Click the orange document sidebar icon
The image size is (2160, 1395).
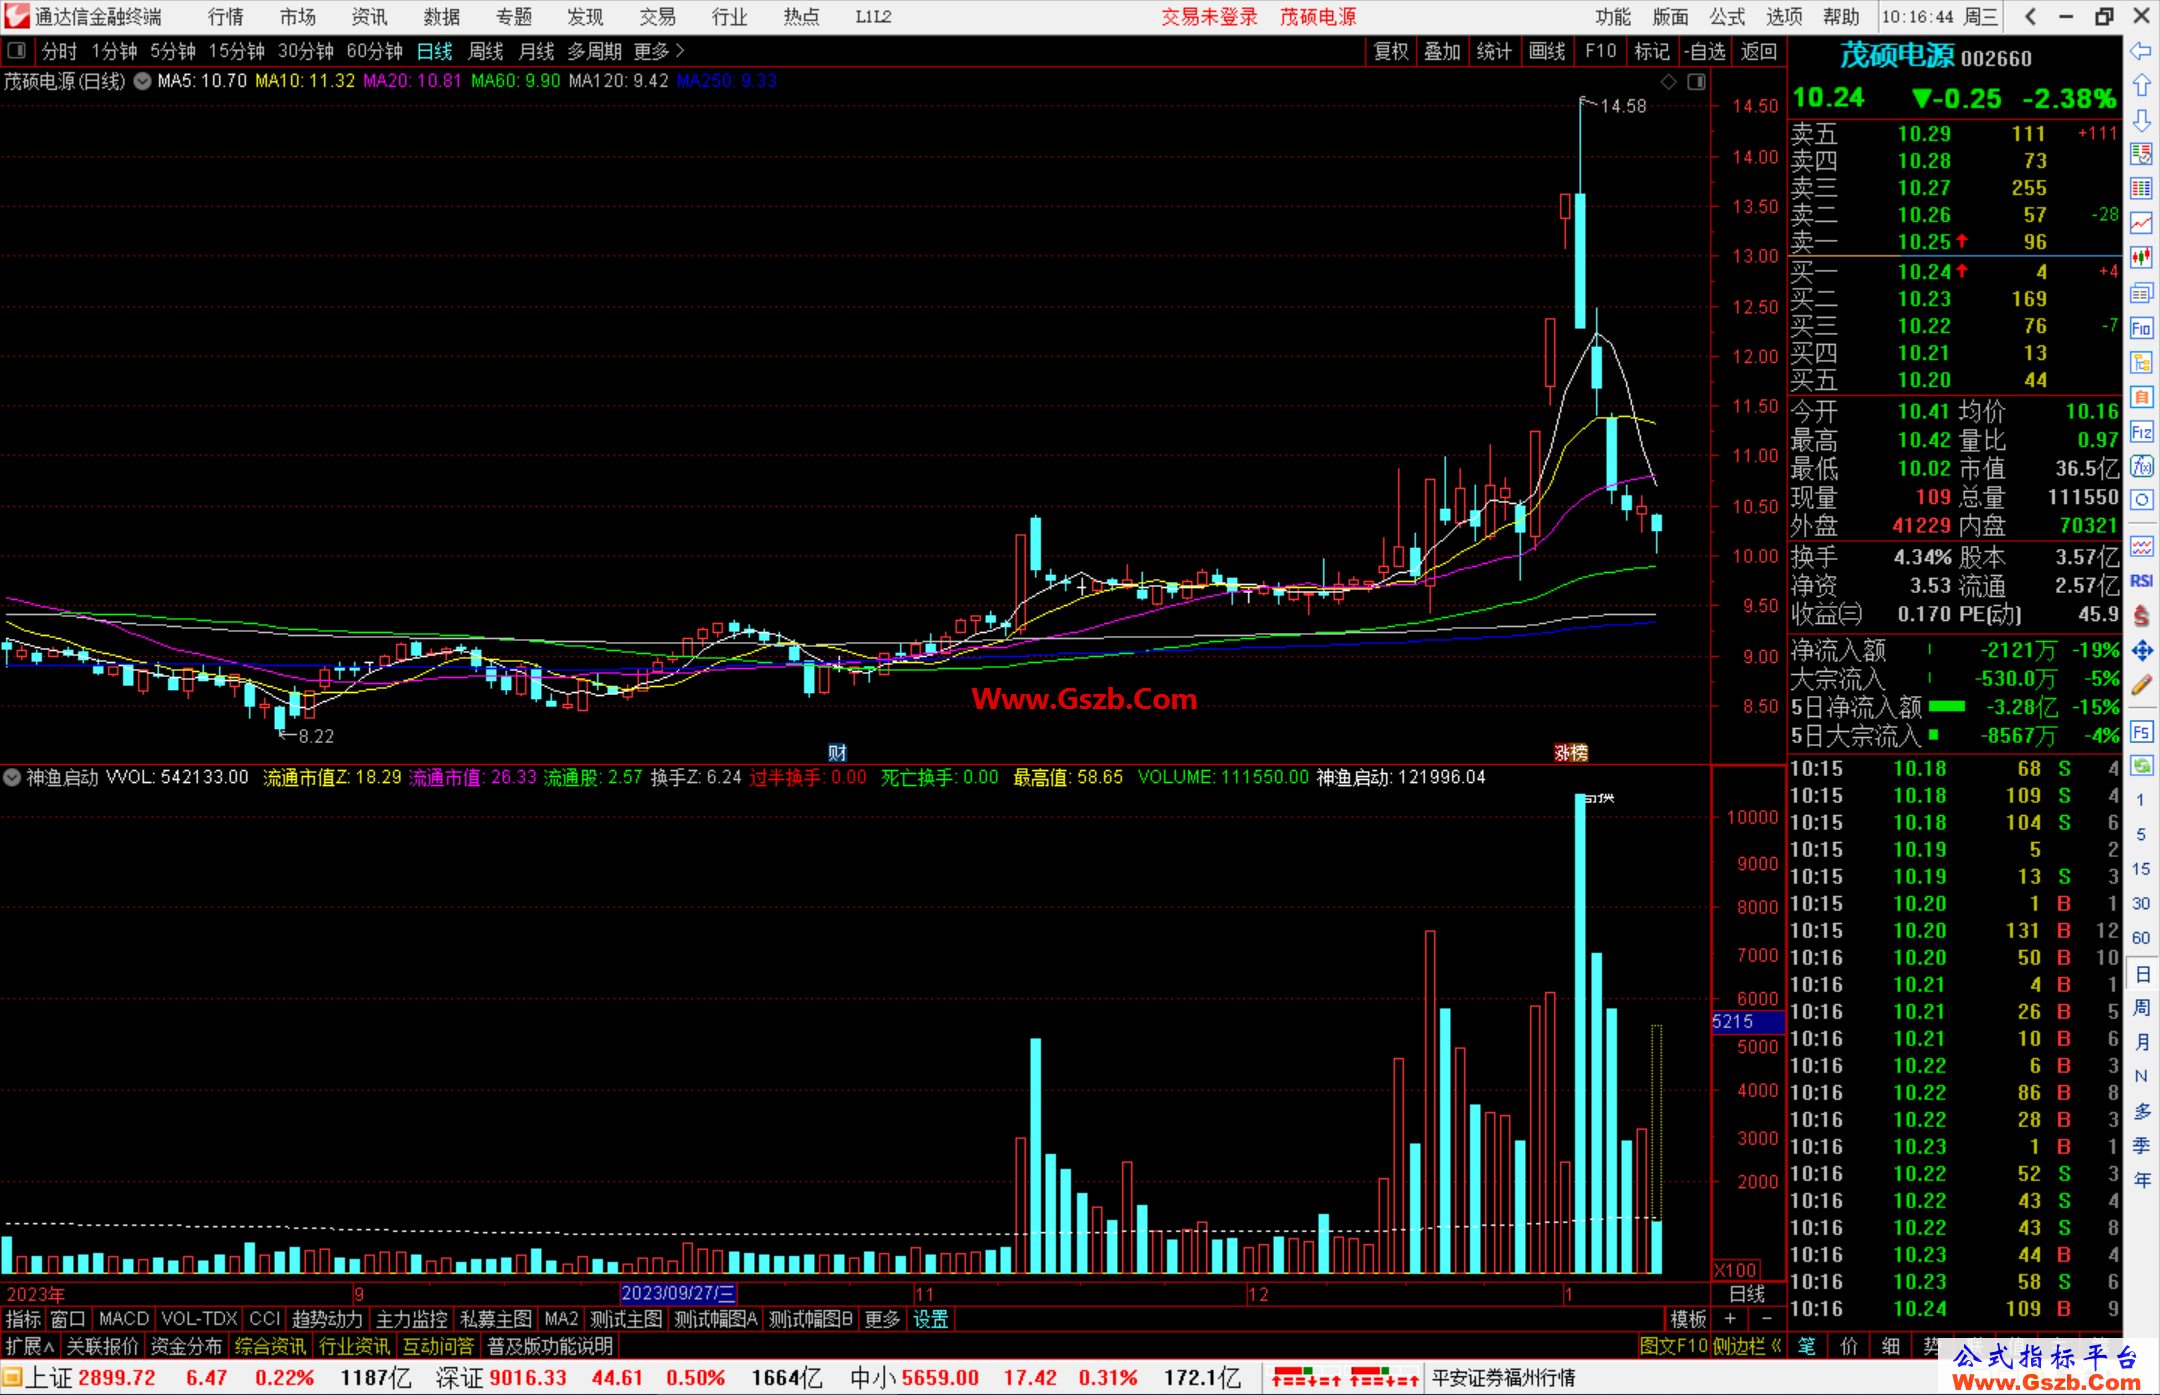2141,397
